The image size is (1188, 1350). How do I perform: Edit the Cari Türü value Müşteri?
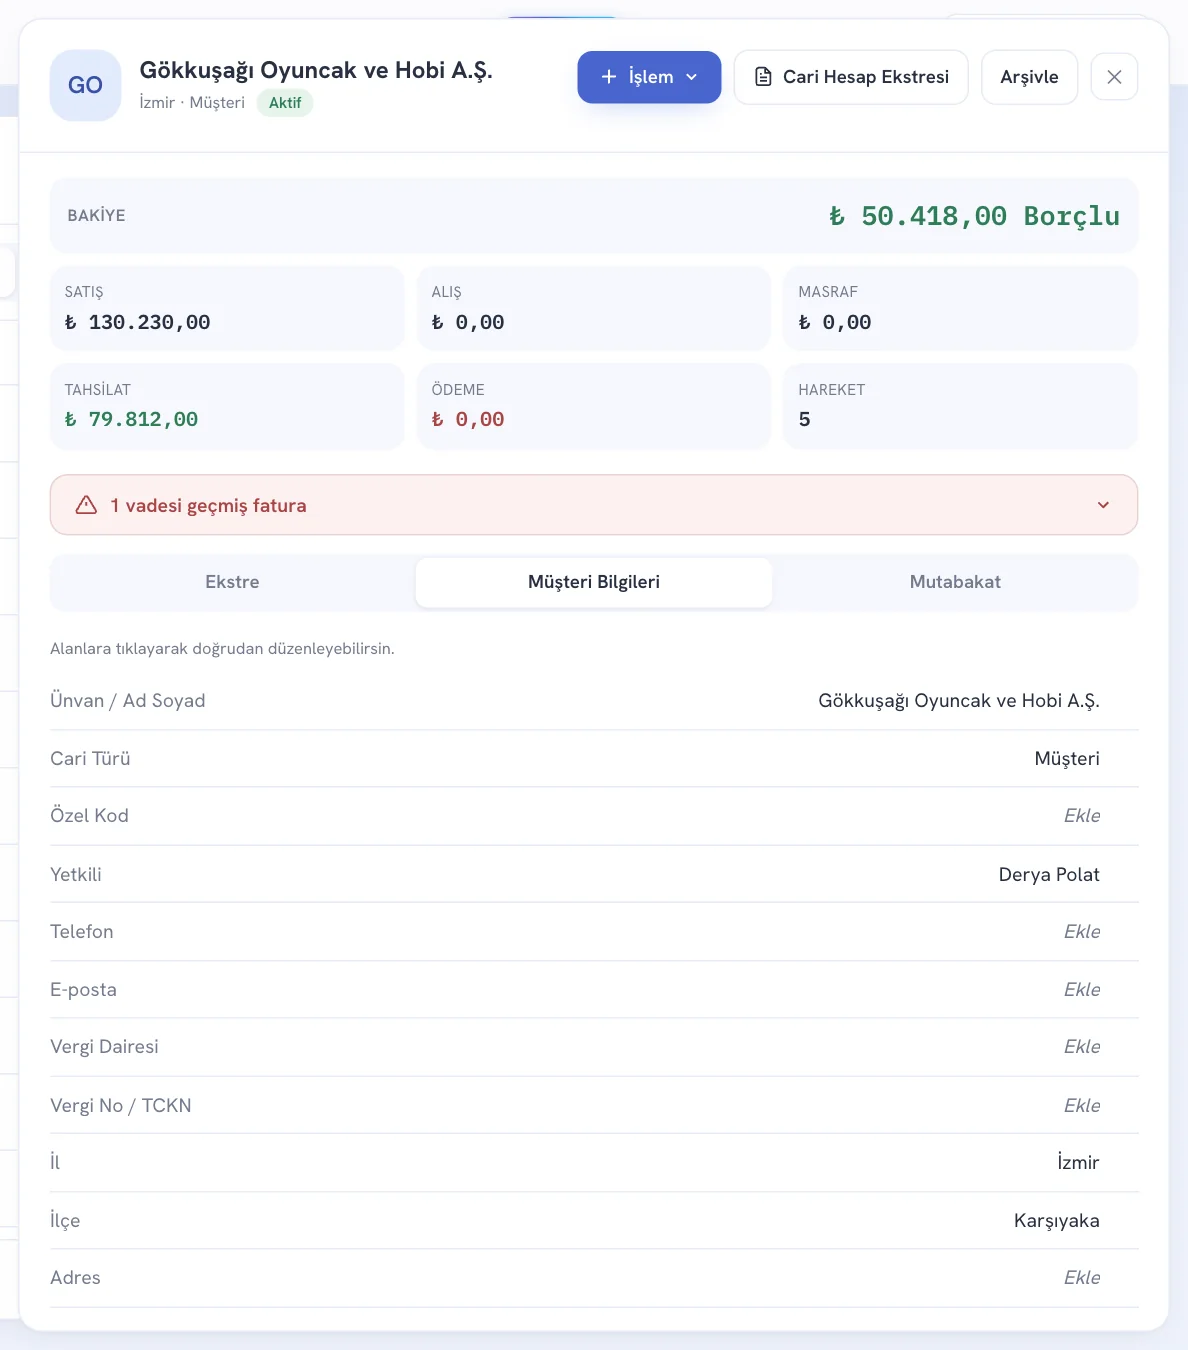(x=1067, y=759)
